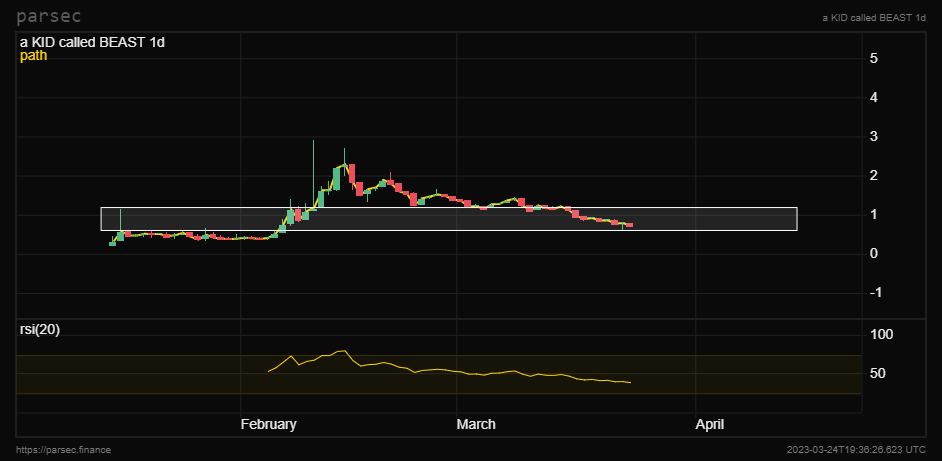942x461 pixels.
Task: Click the parsec logo text
Action: pos(49,16)
